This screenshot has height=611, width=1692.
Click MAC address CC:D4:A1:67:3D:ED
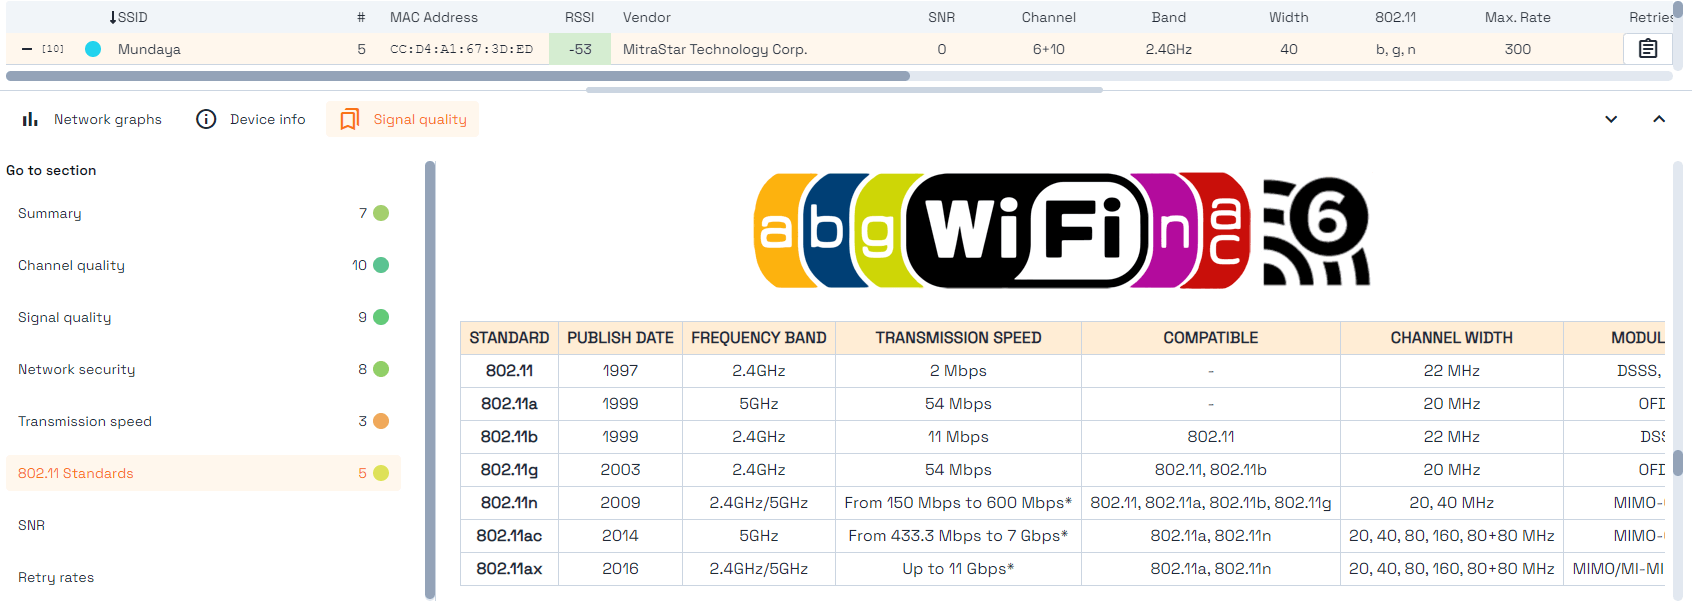click(461, 49)
